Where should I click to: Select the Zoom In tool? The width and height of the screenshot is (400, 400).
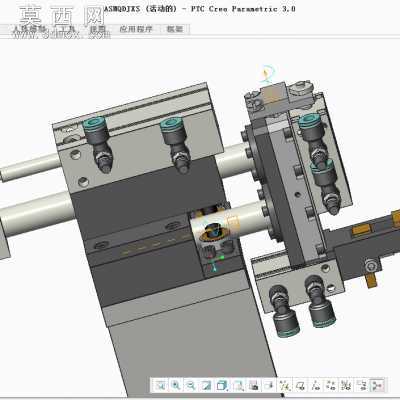tap(176, 386)
